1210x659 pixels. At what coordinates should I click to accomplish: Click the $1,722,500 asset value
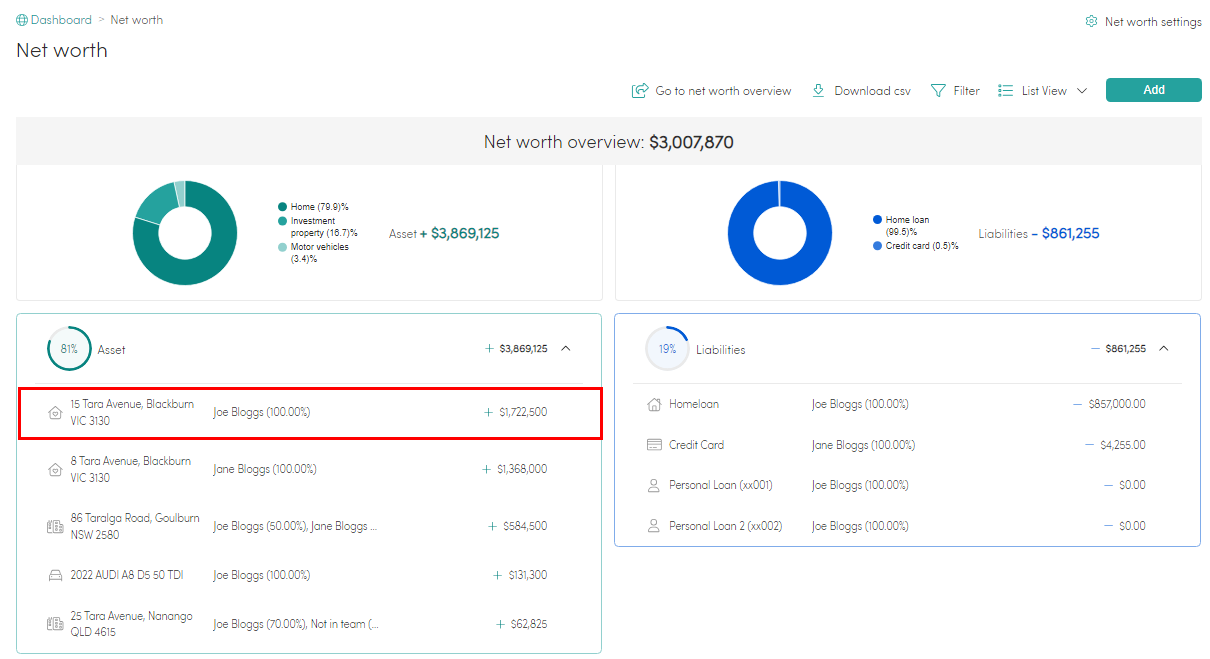coord(523,412)
